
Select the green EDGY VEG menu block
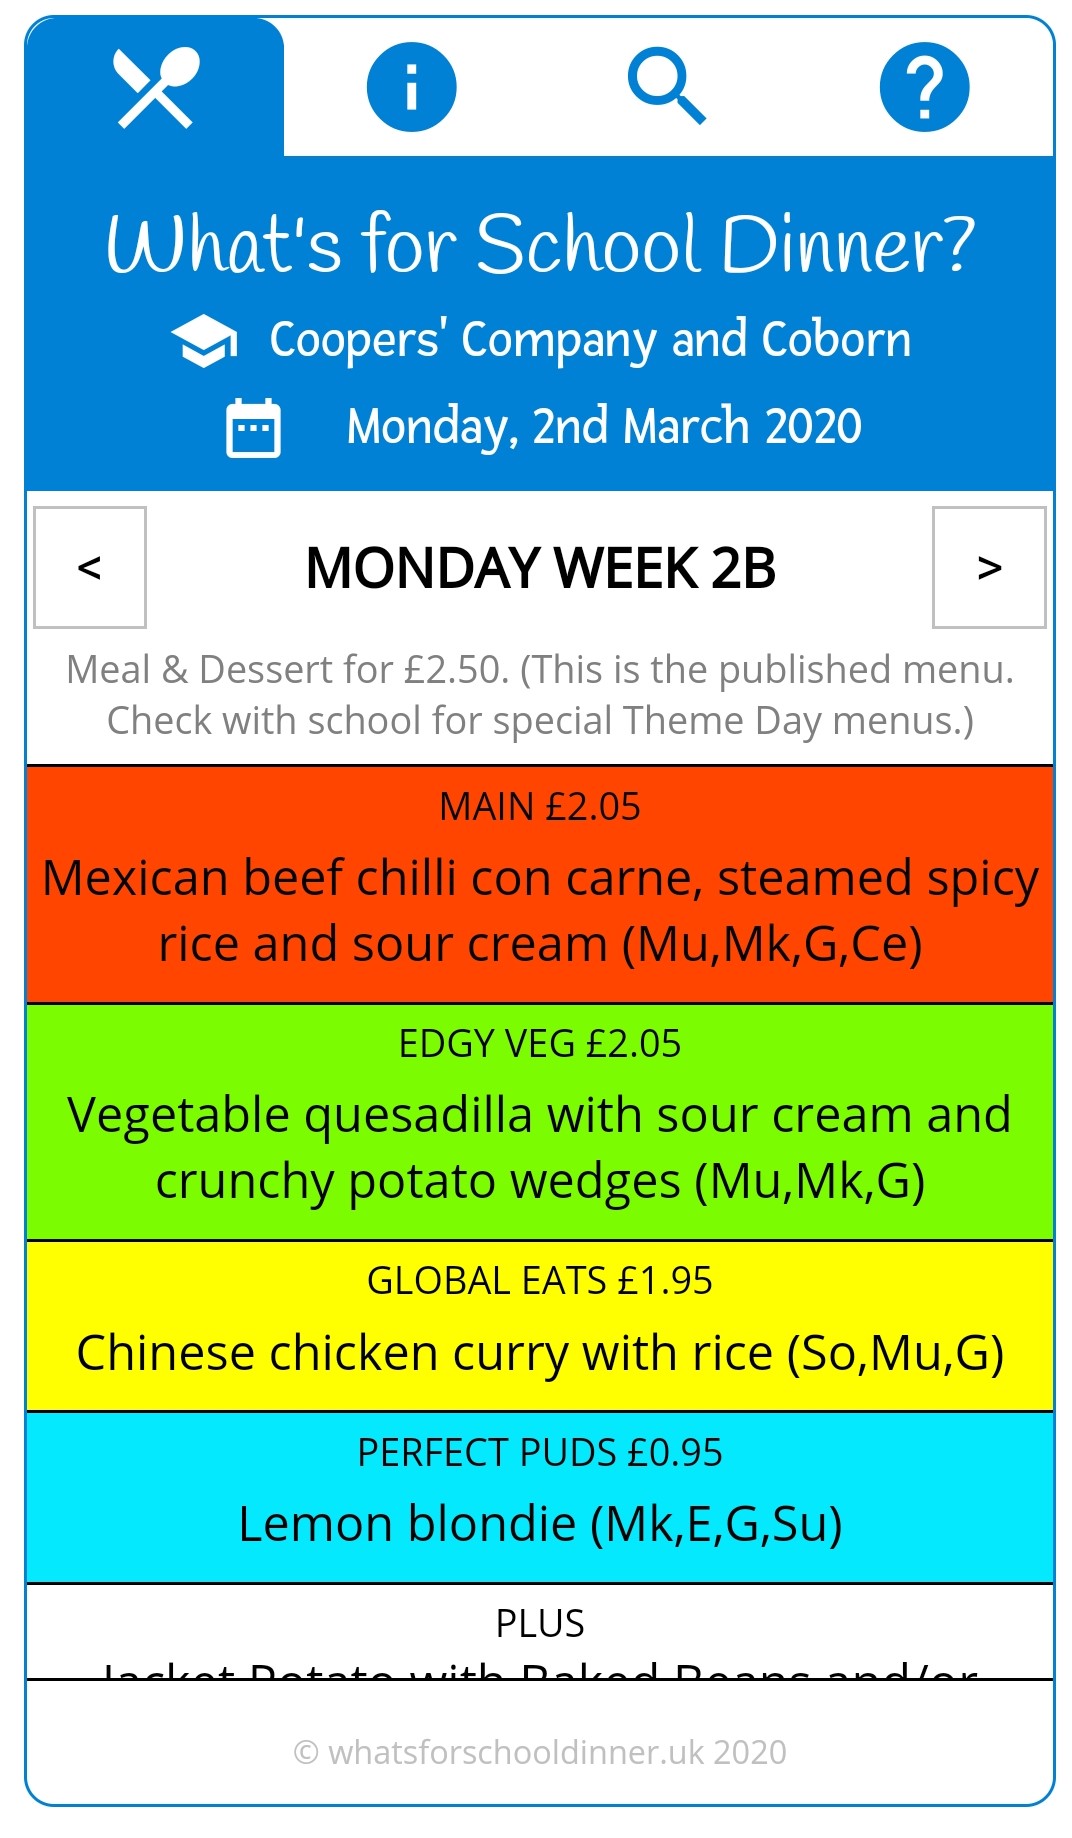[540, 1121]
